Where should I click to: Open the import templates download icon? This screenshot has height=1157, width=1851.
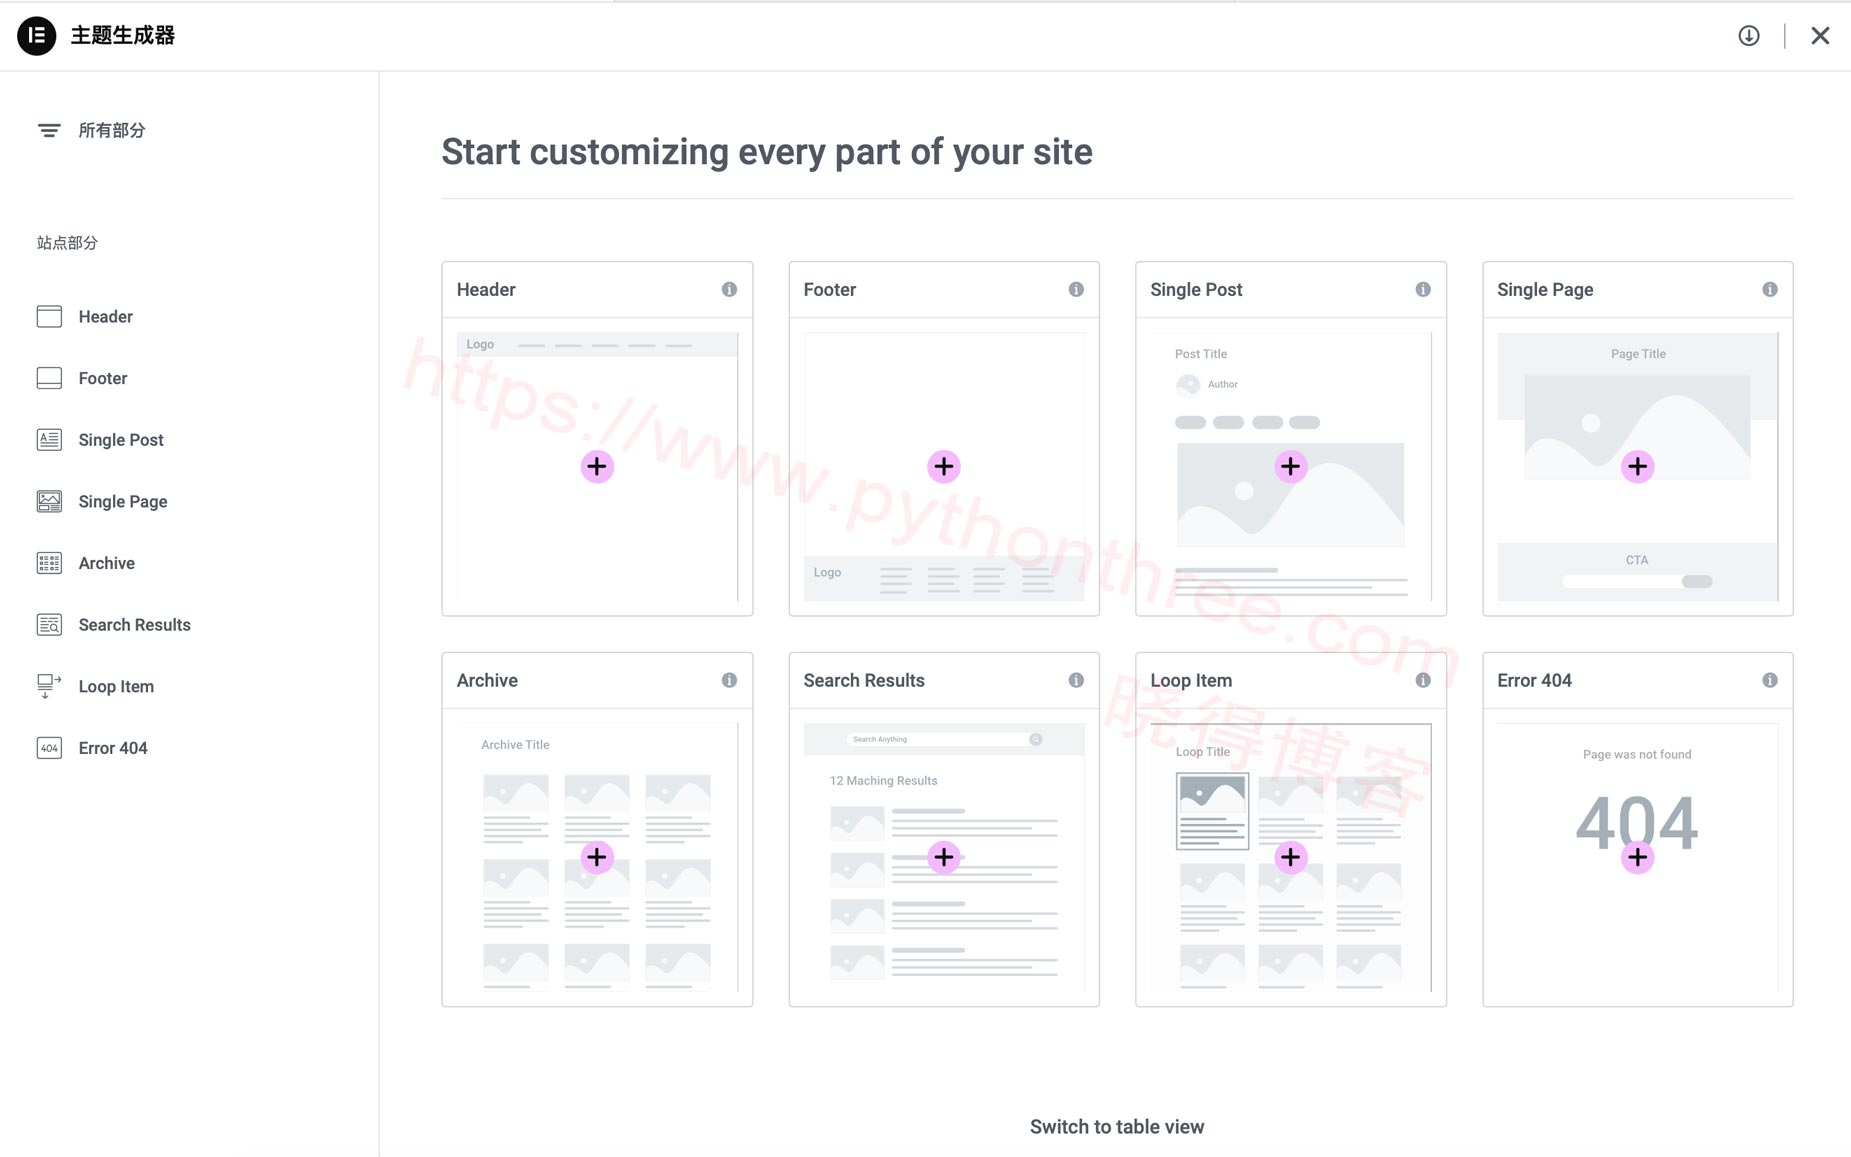coord(1749,36)
